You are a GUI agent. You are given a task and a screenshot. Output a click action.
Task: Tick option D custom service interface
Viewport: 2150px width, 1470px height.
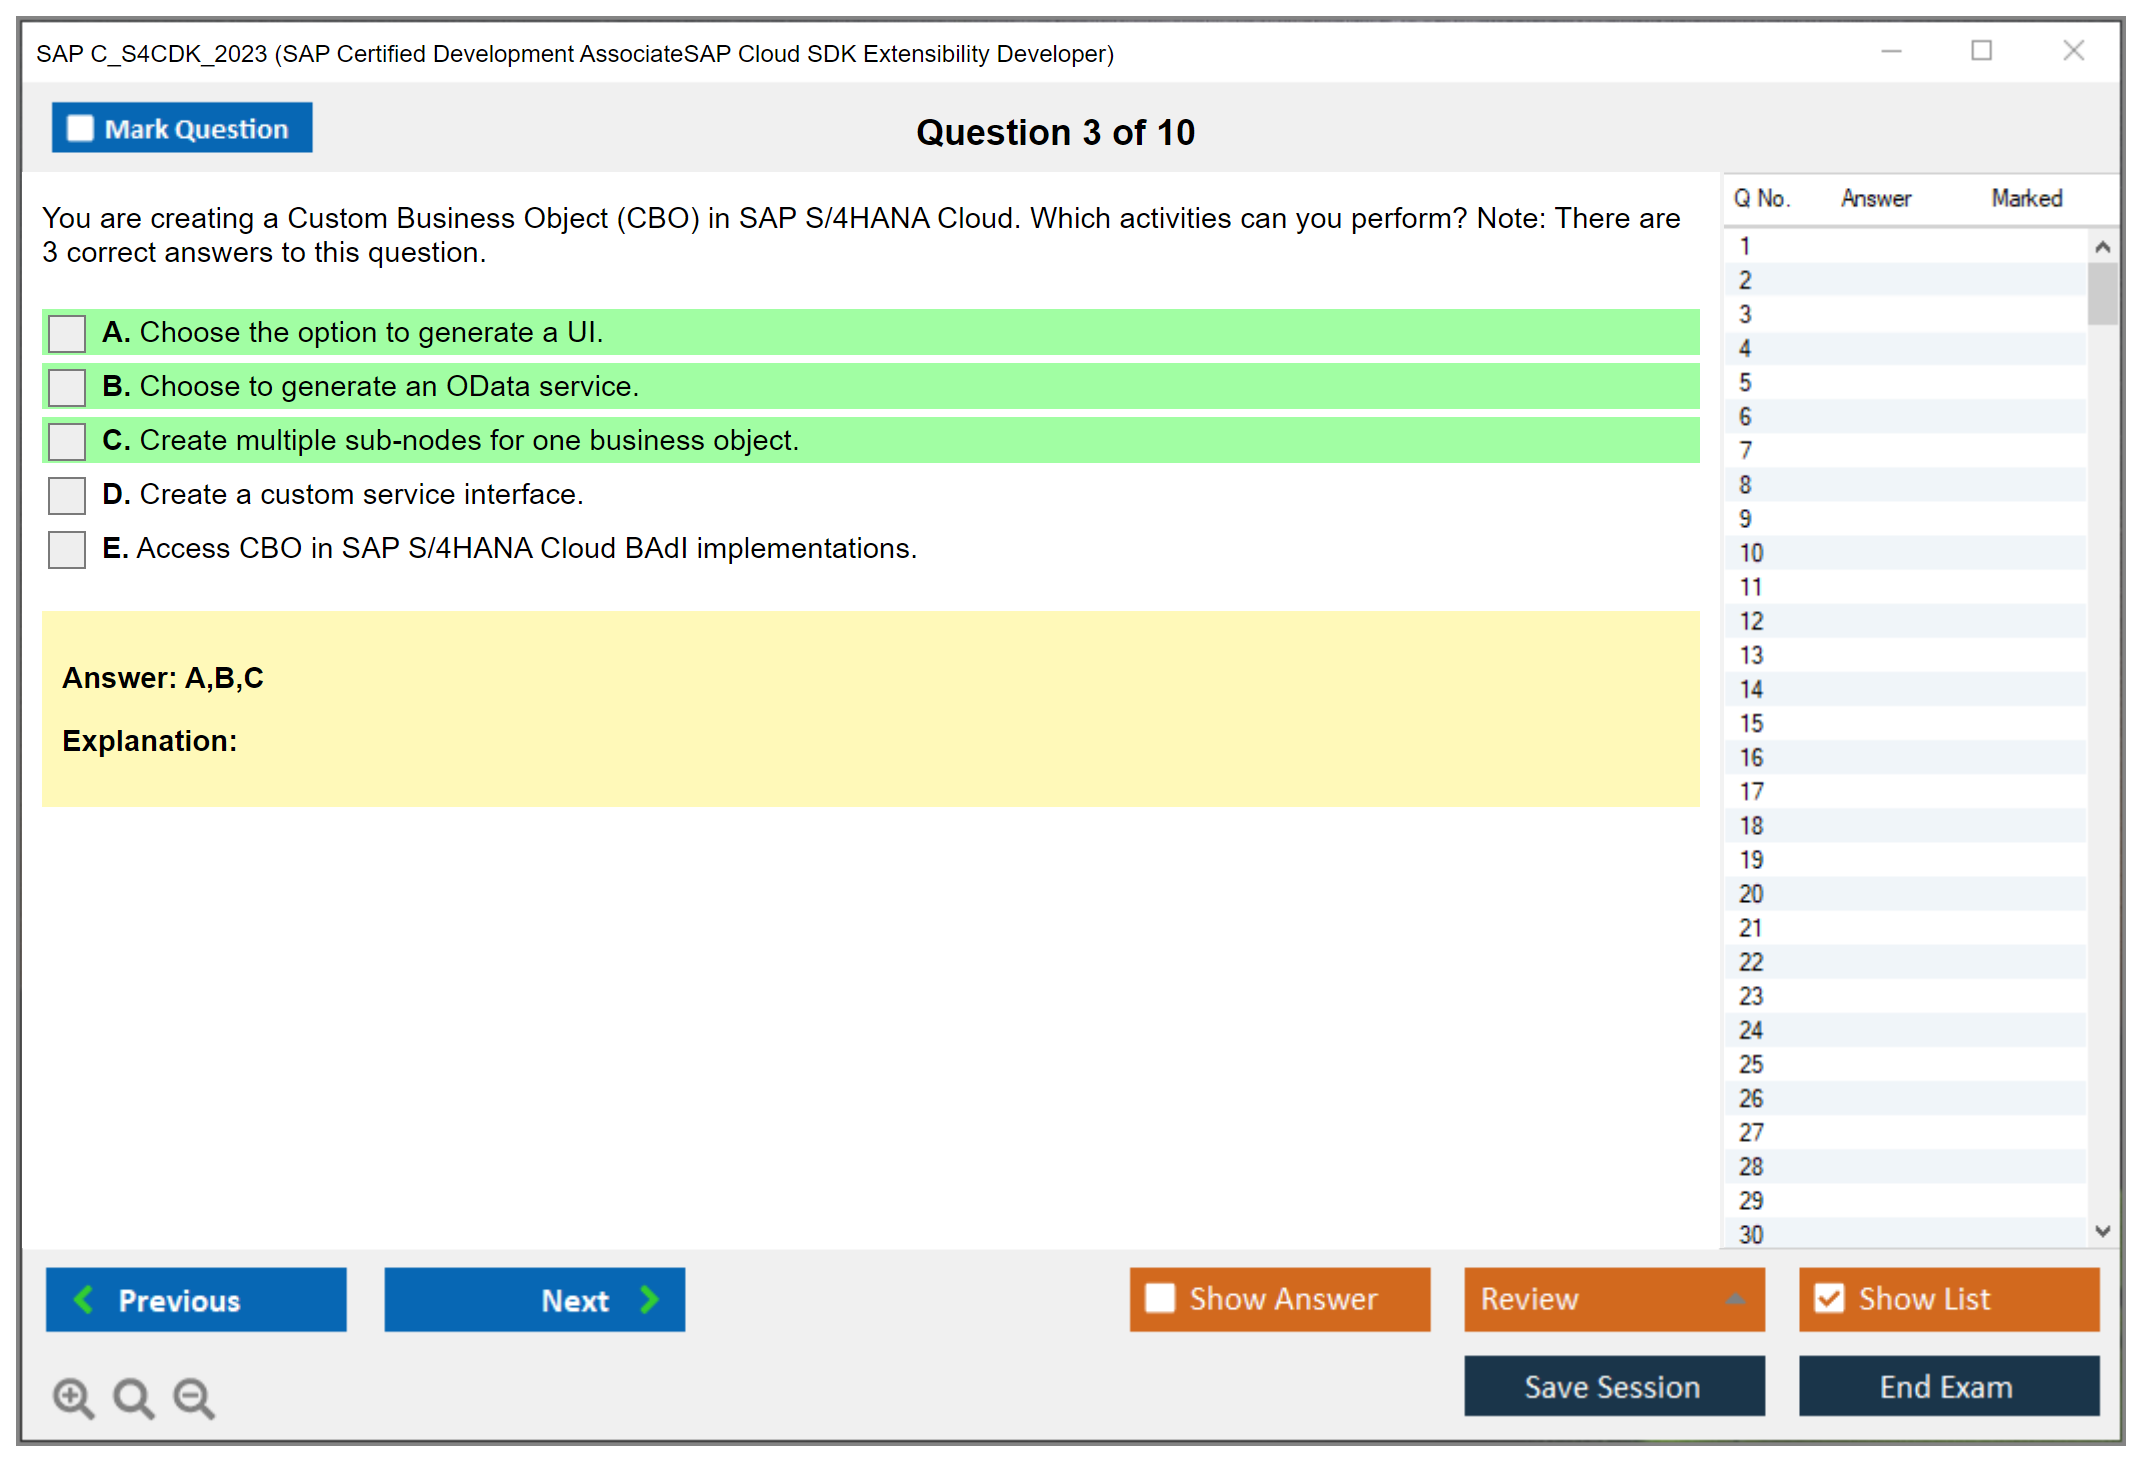pos(67,495)
